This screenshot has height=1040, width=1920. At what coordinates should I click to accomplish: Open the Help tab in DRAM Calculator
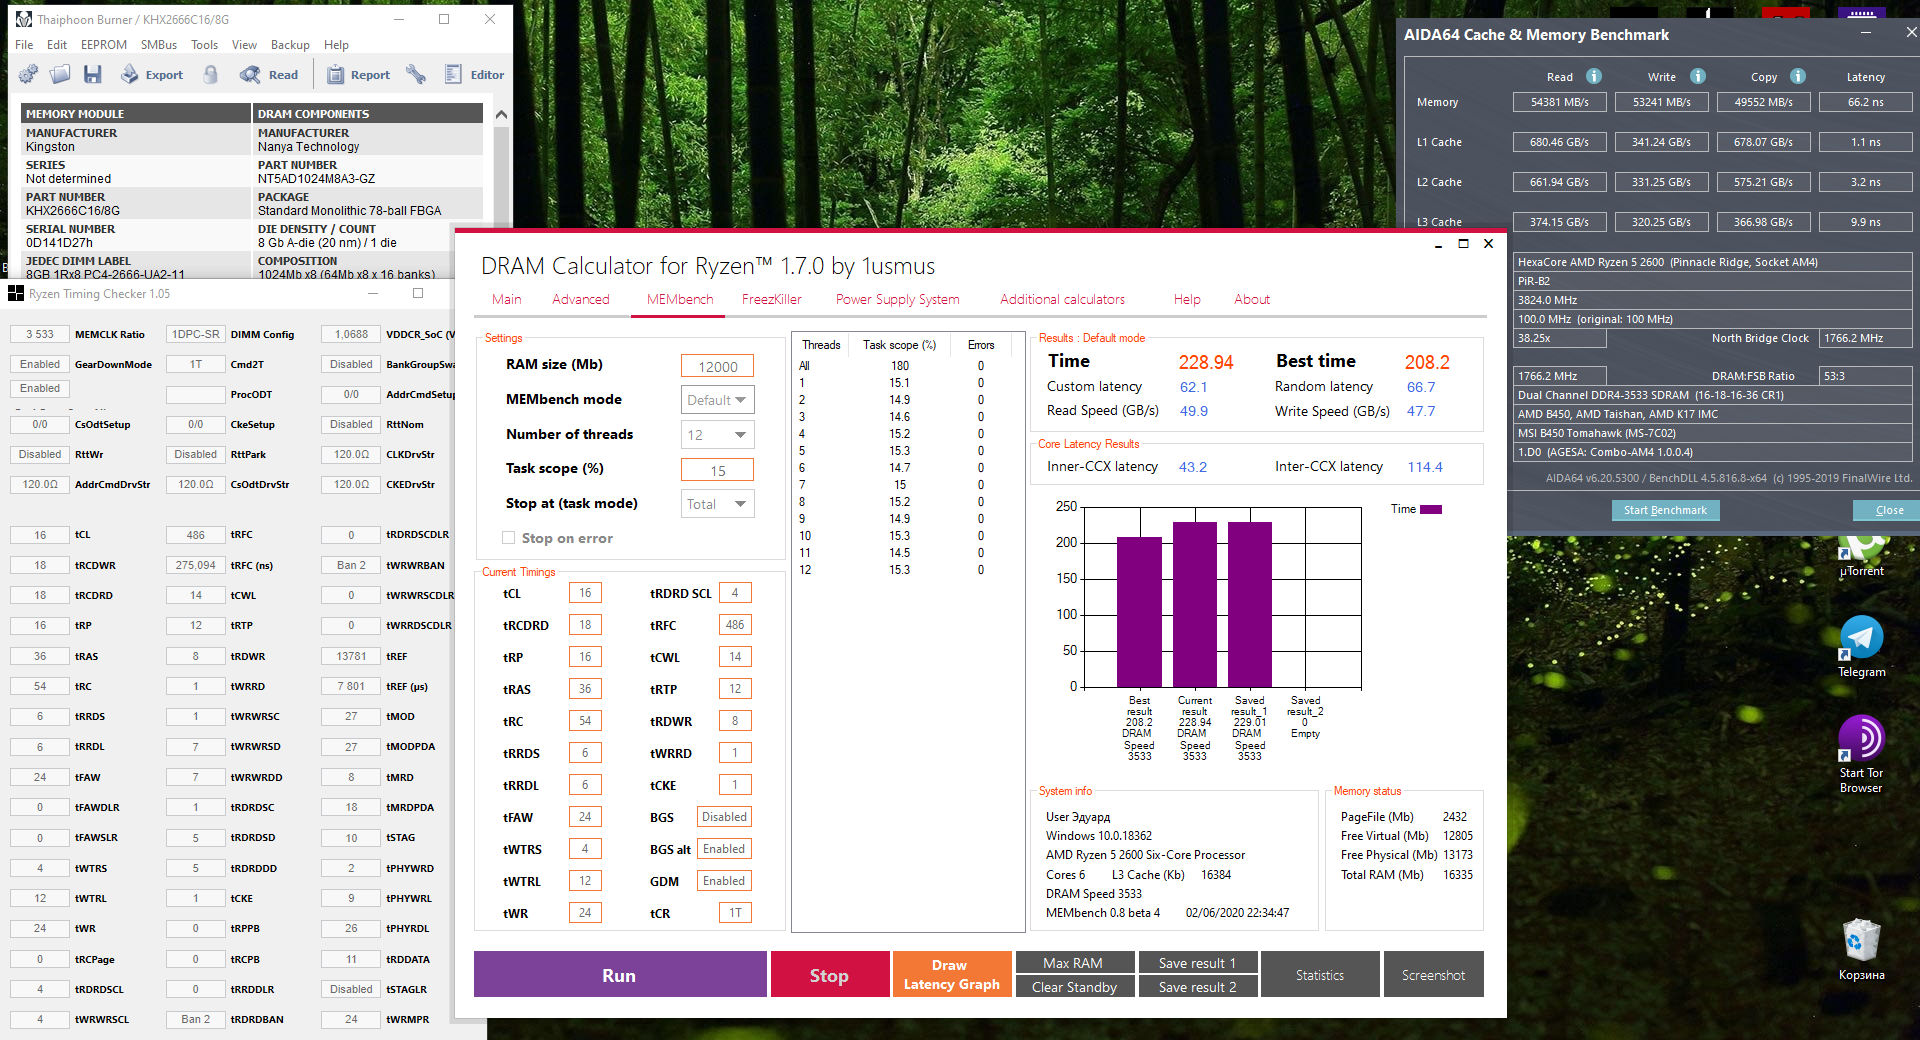point(1187,299)
